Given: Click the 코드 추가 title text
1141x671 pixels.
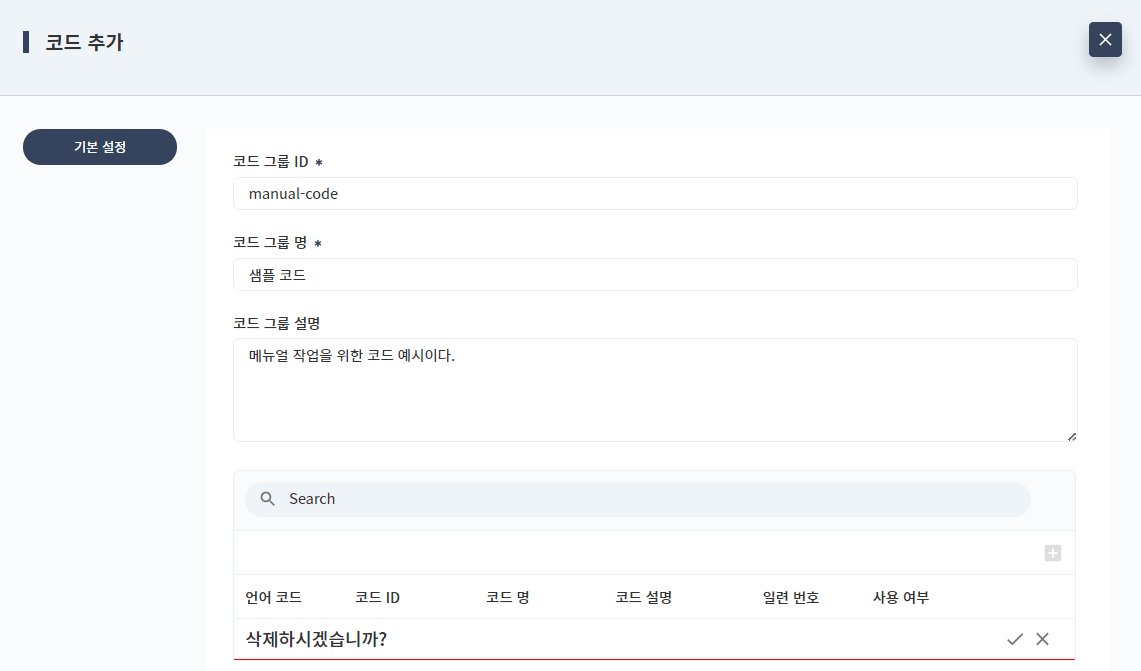Looking at the screenshot, I should [84, 42].
